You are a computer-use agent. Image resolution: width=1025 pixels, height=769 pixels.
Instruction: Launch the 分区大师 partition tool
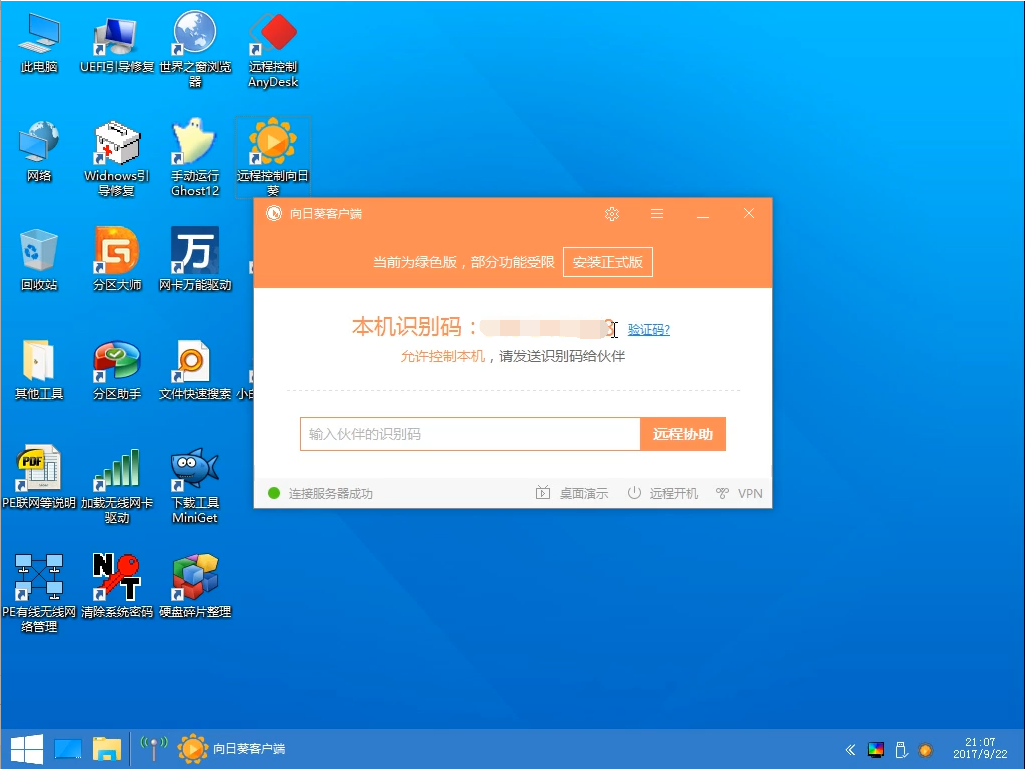(116, 248)
